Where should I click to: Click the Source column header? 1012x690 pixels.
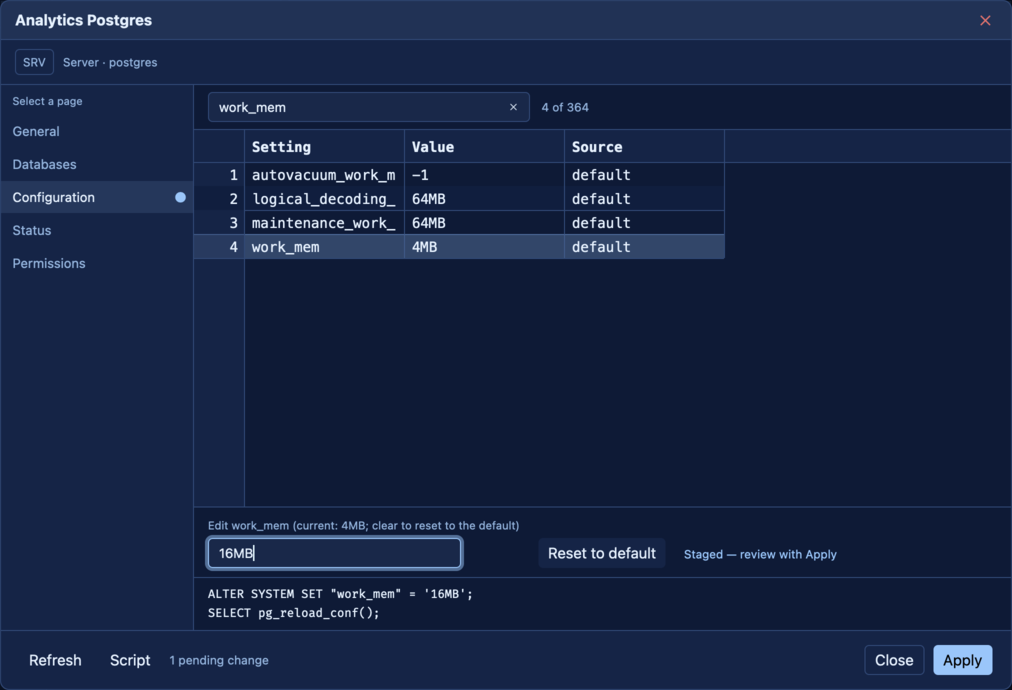pyautogui.click(x=645, y=147)
